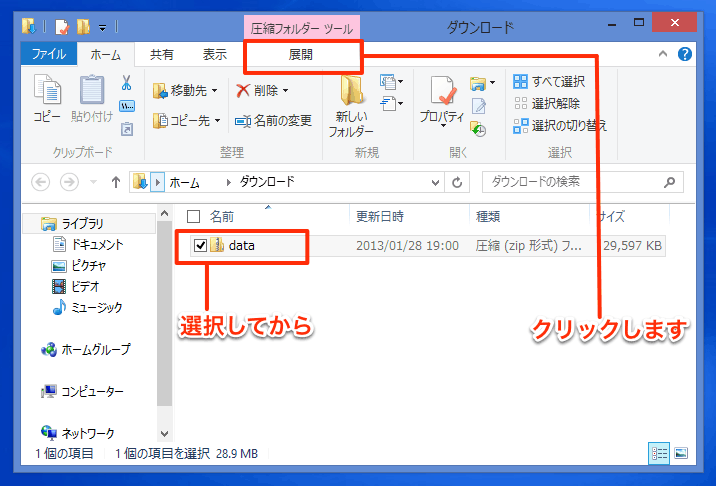Image resolution: width=716 pixels, height=486 pixels.
Task: Switch to the Home (ホーム) tab
Action: point(105,55)
